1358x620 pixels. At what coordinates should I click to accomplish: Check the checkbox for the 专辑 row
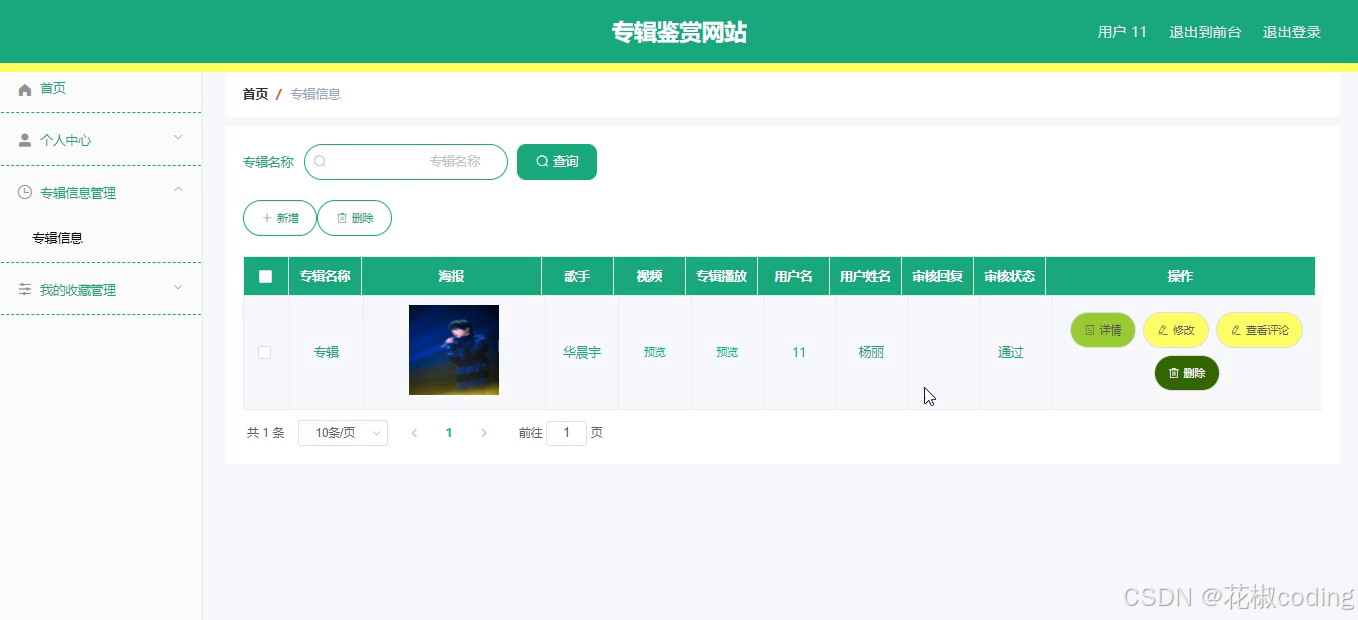[x=265, y=352]
